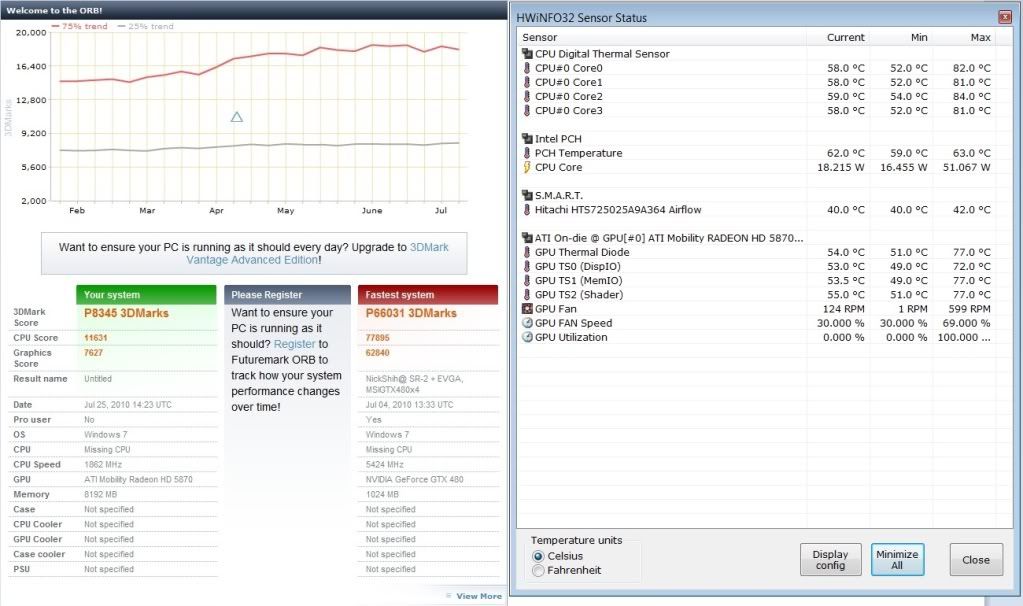Click fastest CPU score 77895
This screenshot has width=1023, height=606.
click(x=377, y=338)
